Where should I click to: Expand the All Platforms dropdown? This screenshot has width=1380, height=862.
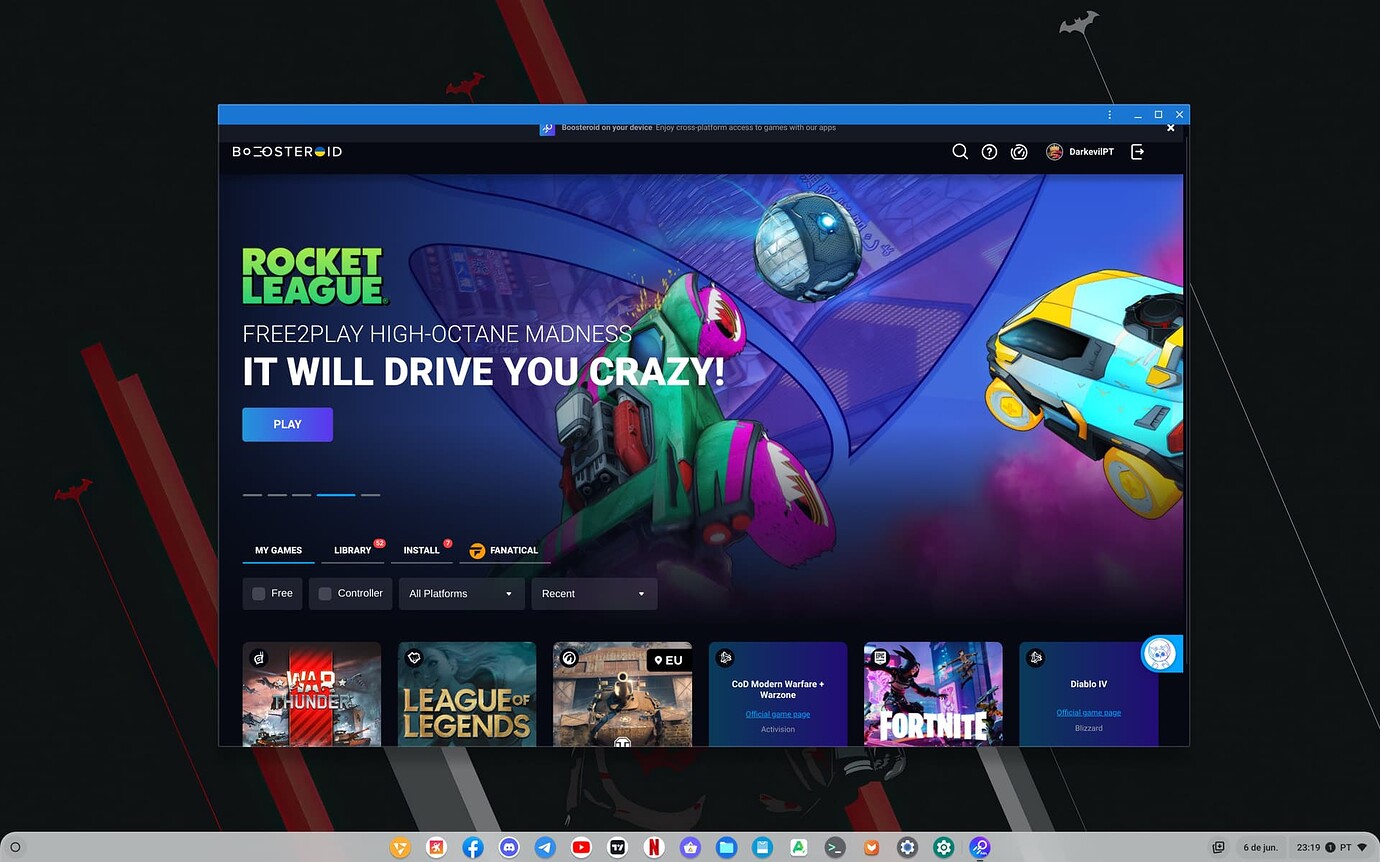coord(461,594)
